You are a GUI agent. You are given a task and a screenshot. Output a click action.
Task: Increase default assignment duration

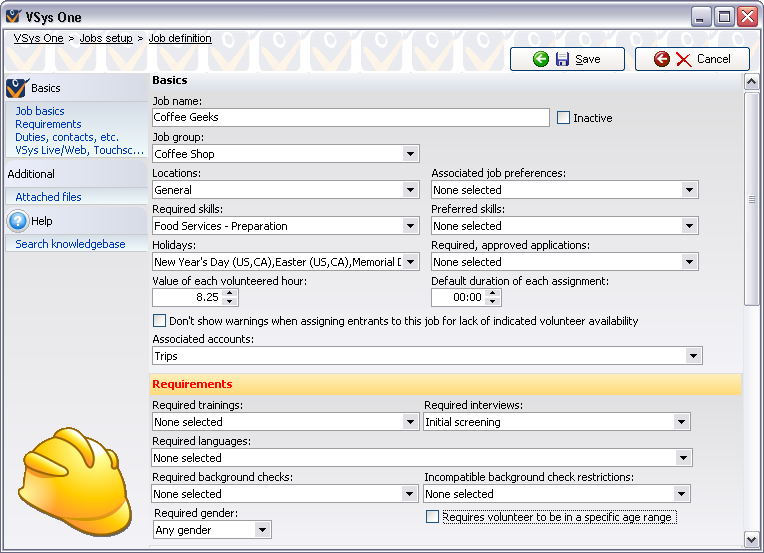[493, 293]
